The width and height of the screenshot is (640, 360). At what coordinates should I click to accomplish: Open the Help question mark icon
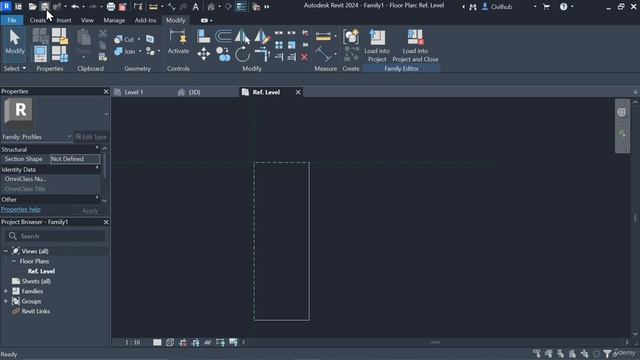pyautogui.click(x=563, y=7)
